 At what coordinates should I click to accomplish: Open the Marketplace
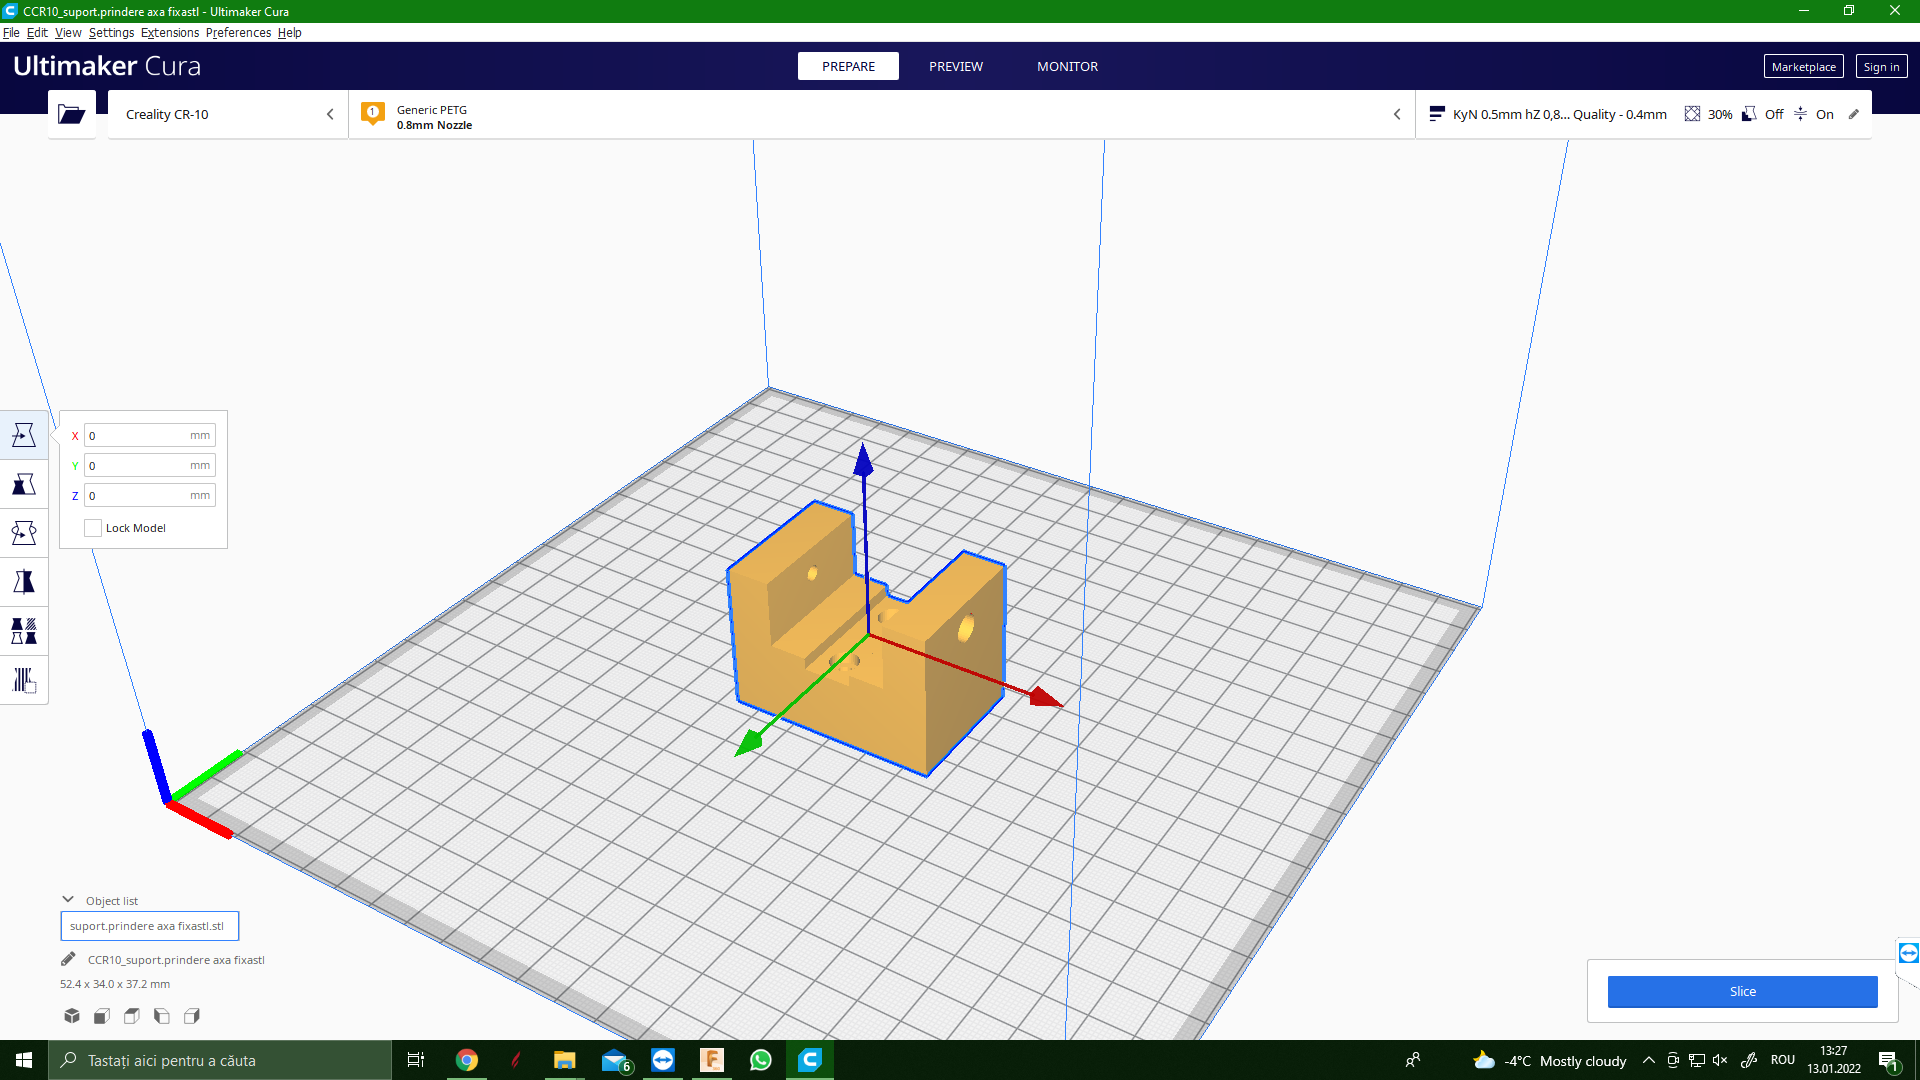[x=1802, y=67]
